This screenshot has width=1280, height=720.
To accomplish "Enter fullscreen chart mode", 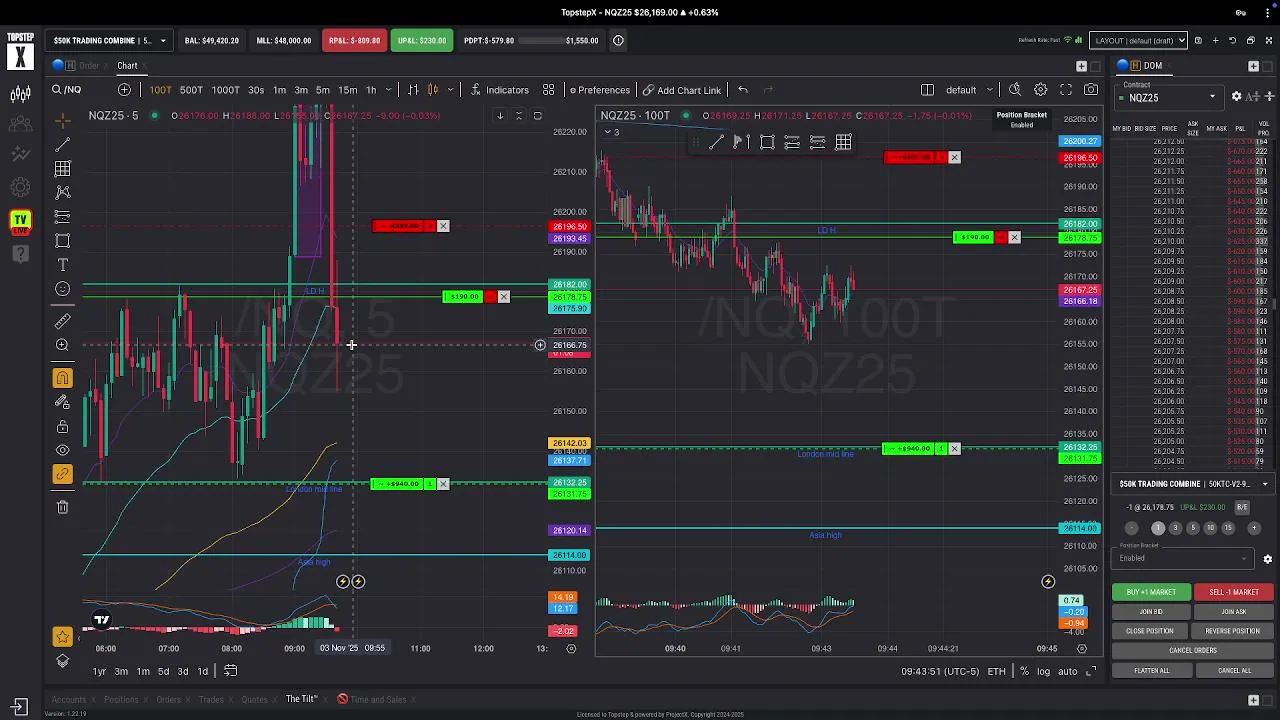I will [1066, 90].
